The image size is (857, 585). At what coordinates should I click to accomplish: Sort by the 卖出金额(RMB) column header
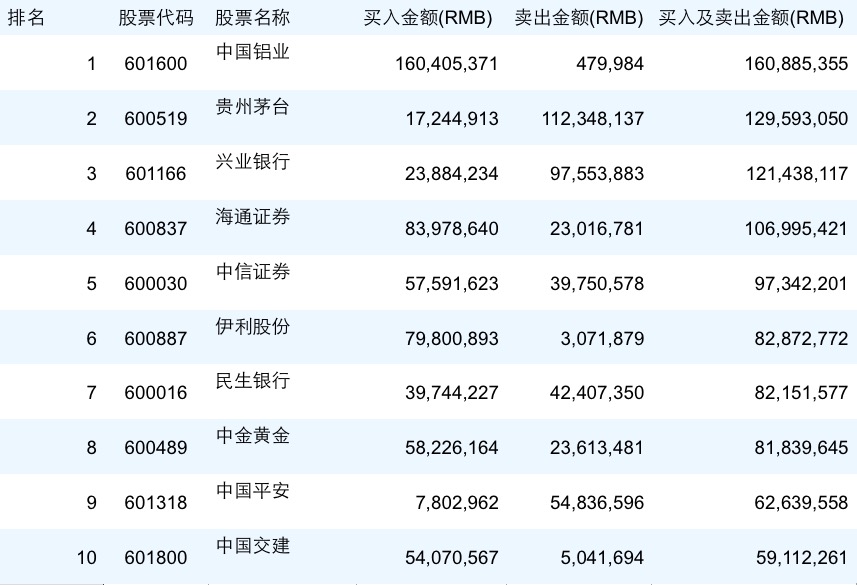tap(578, 17)
